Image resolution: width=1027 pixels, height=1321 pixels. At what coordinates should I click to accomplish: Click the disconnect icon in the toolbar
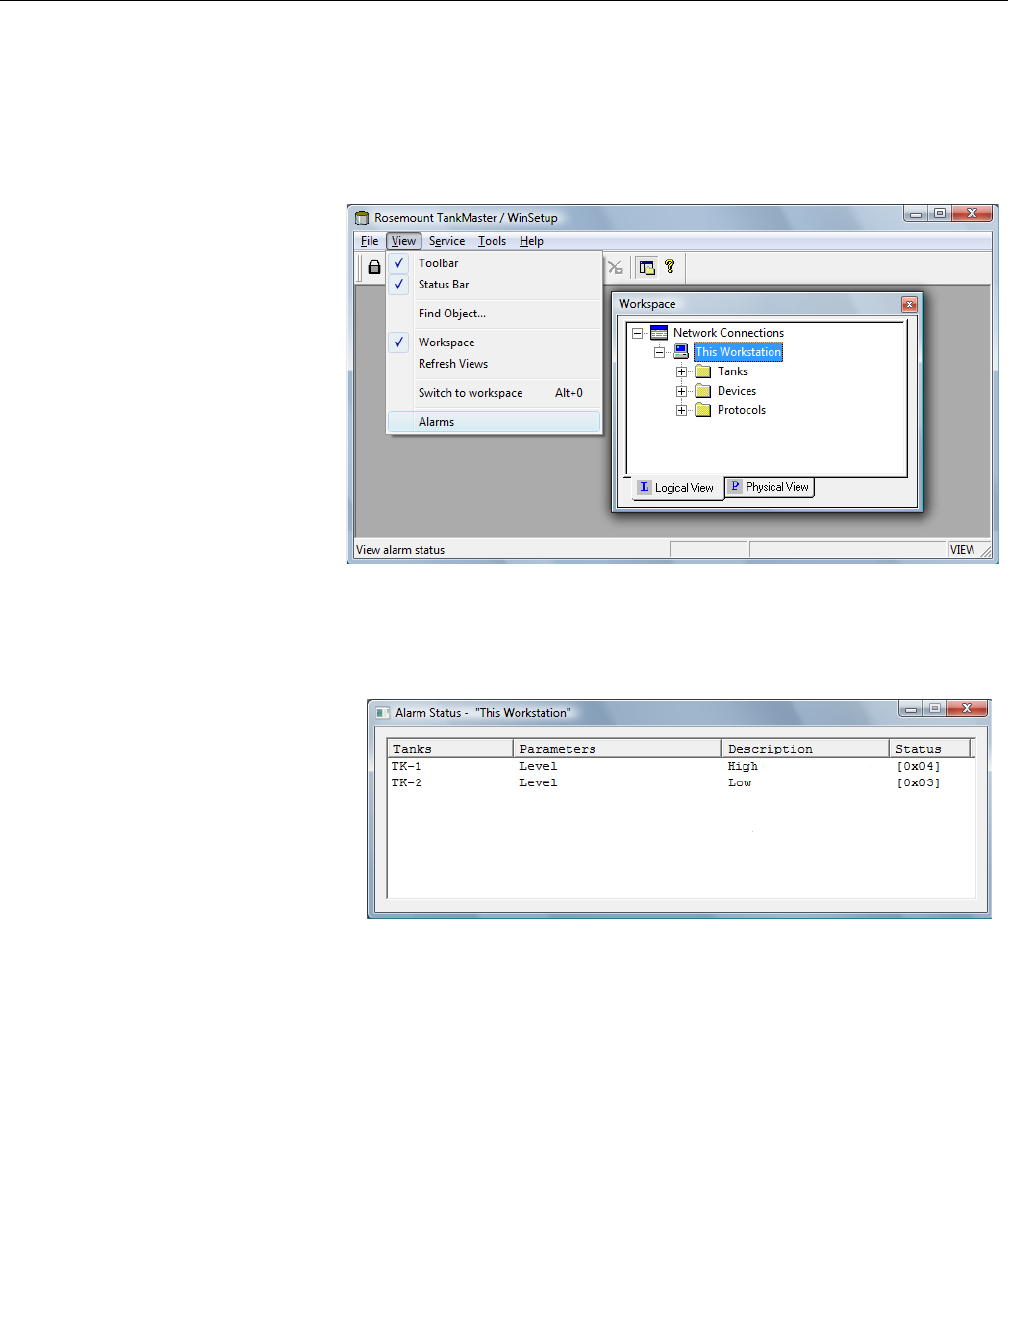(x=615, y=267)
